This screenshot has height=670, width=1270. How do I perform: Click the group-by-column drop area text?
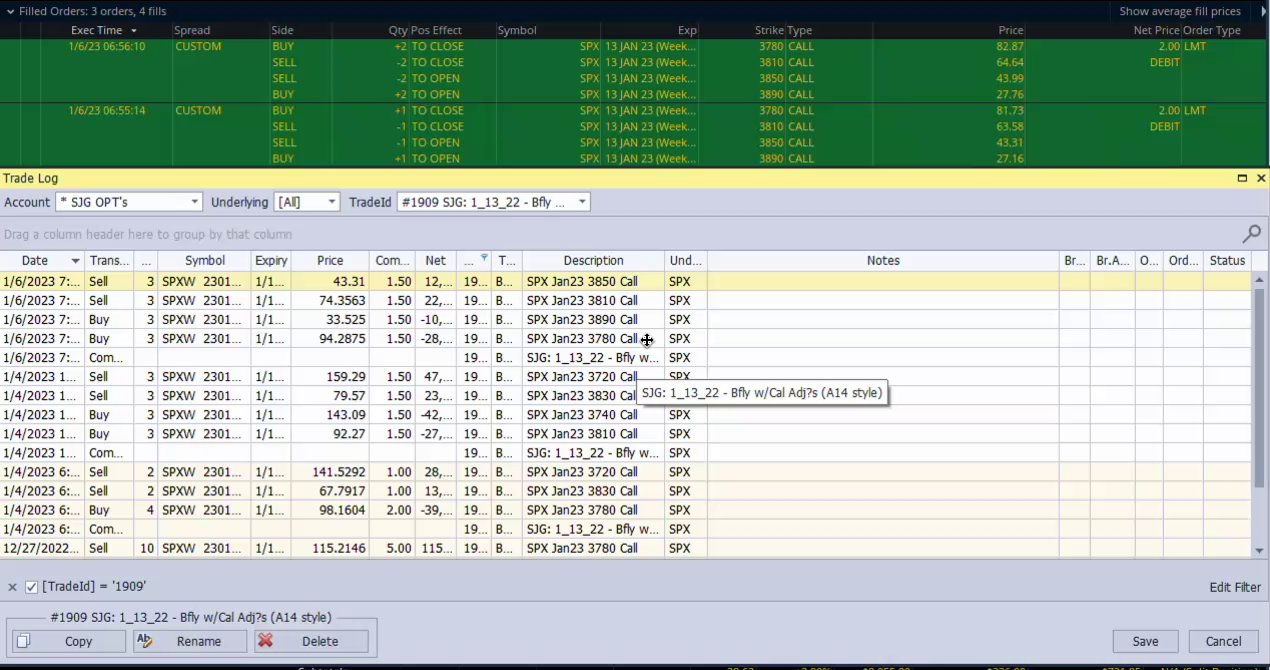(148, 234)
